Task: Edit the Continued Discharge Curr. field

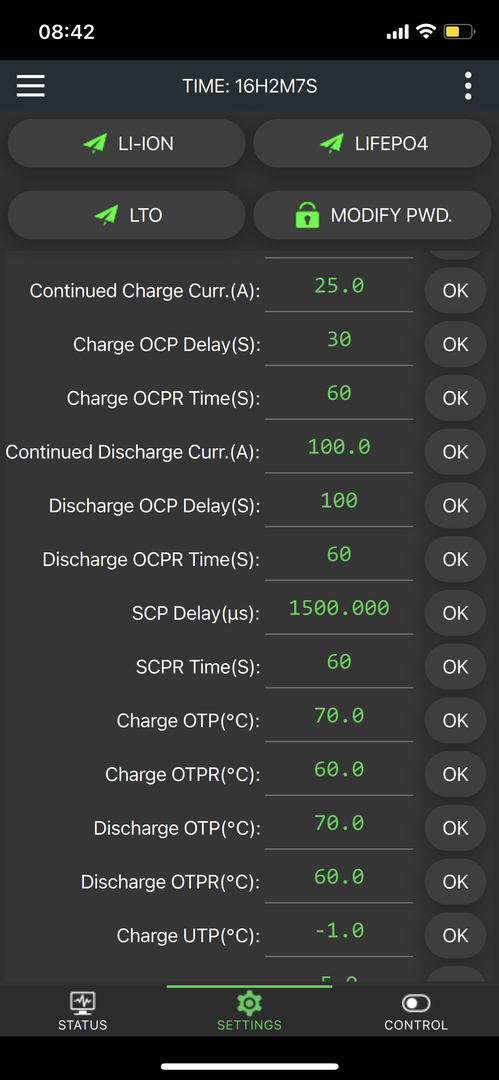Action: coord(339,449)
